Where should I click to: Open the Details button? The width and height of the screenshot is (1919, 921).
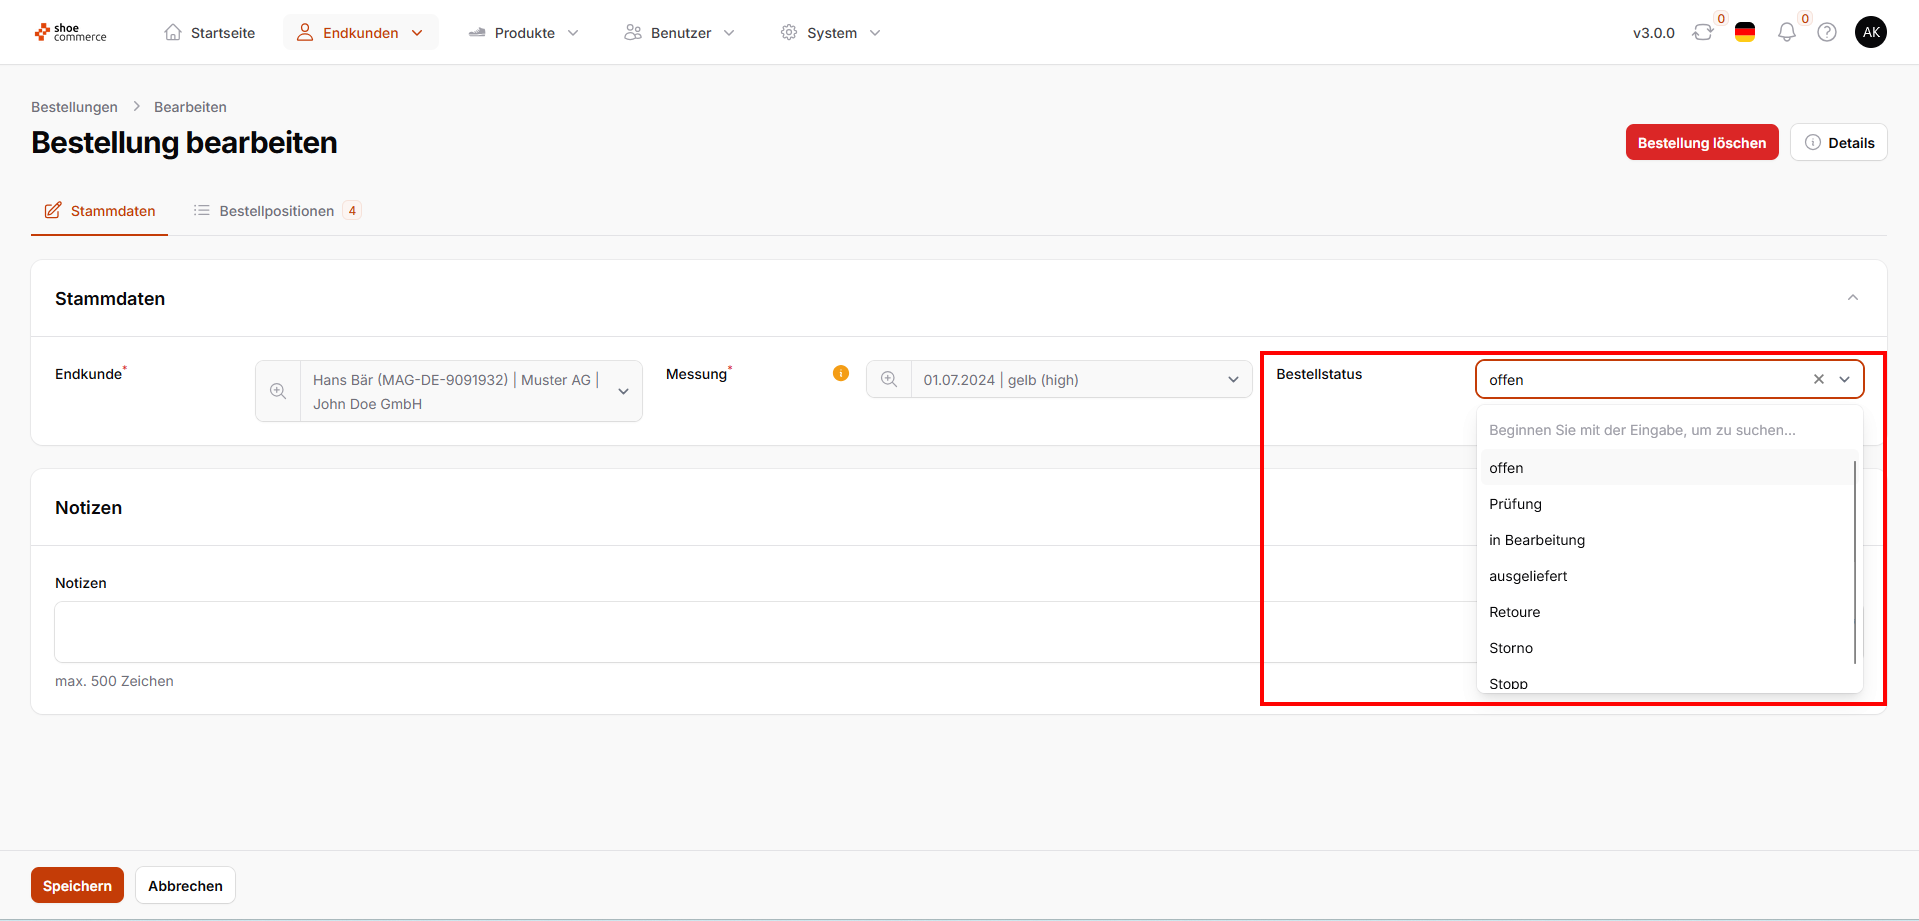(1839, 142)
